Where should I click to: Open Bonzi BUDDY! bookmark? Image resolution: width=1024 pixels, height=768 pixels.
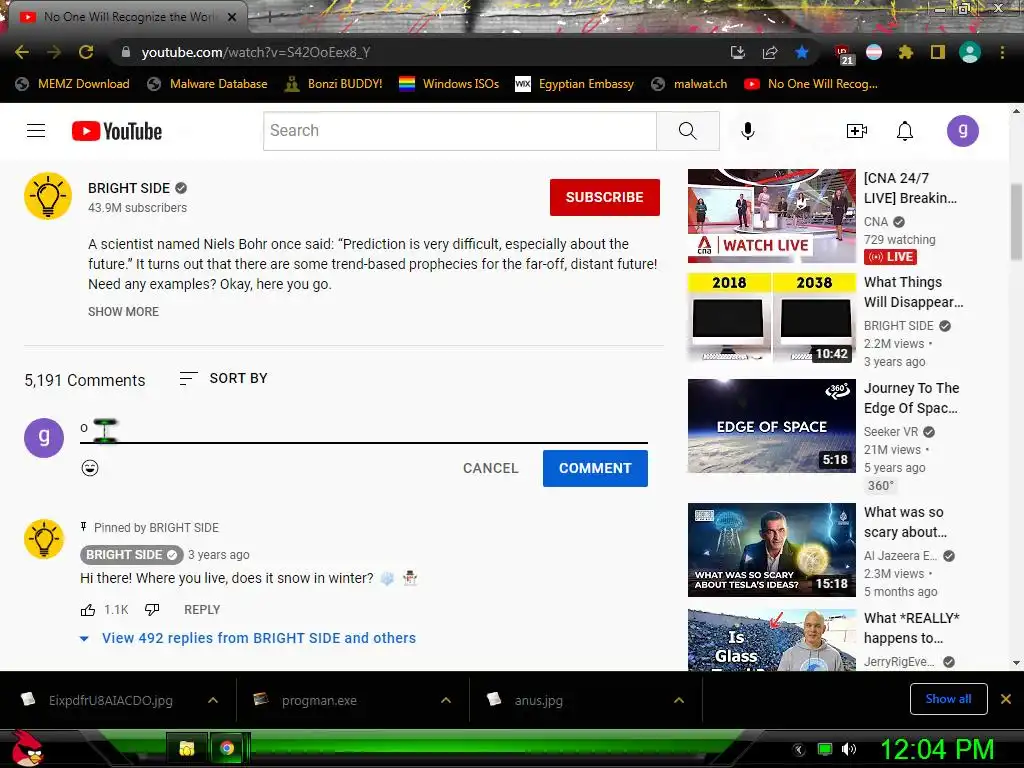tap(333, 84)
